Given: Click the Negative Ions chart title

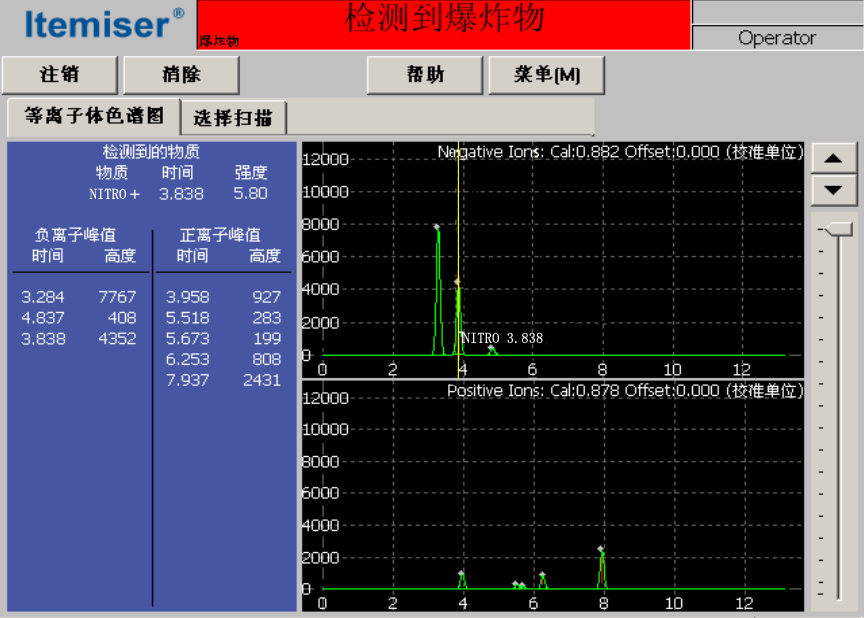Looking at the screenshot, I should (620, 151).
